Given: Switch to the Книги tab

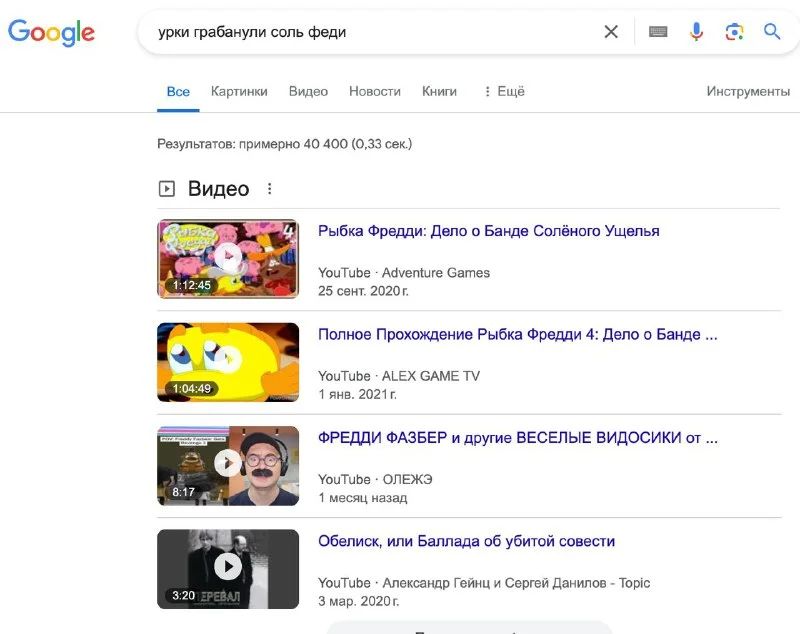Looking at the screenshot, I should (x=439, y=91).
